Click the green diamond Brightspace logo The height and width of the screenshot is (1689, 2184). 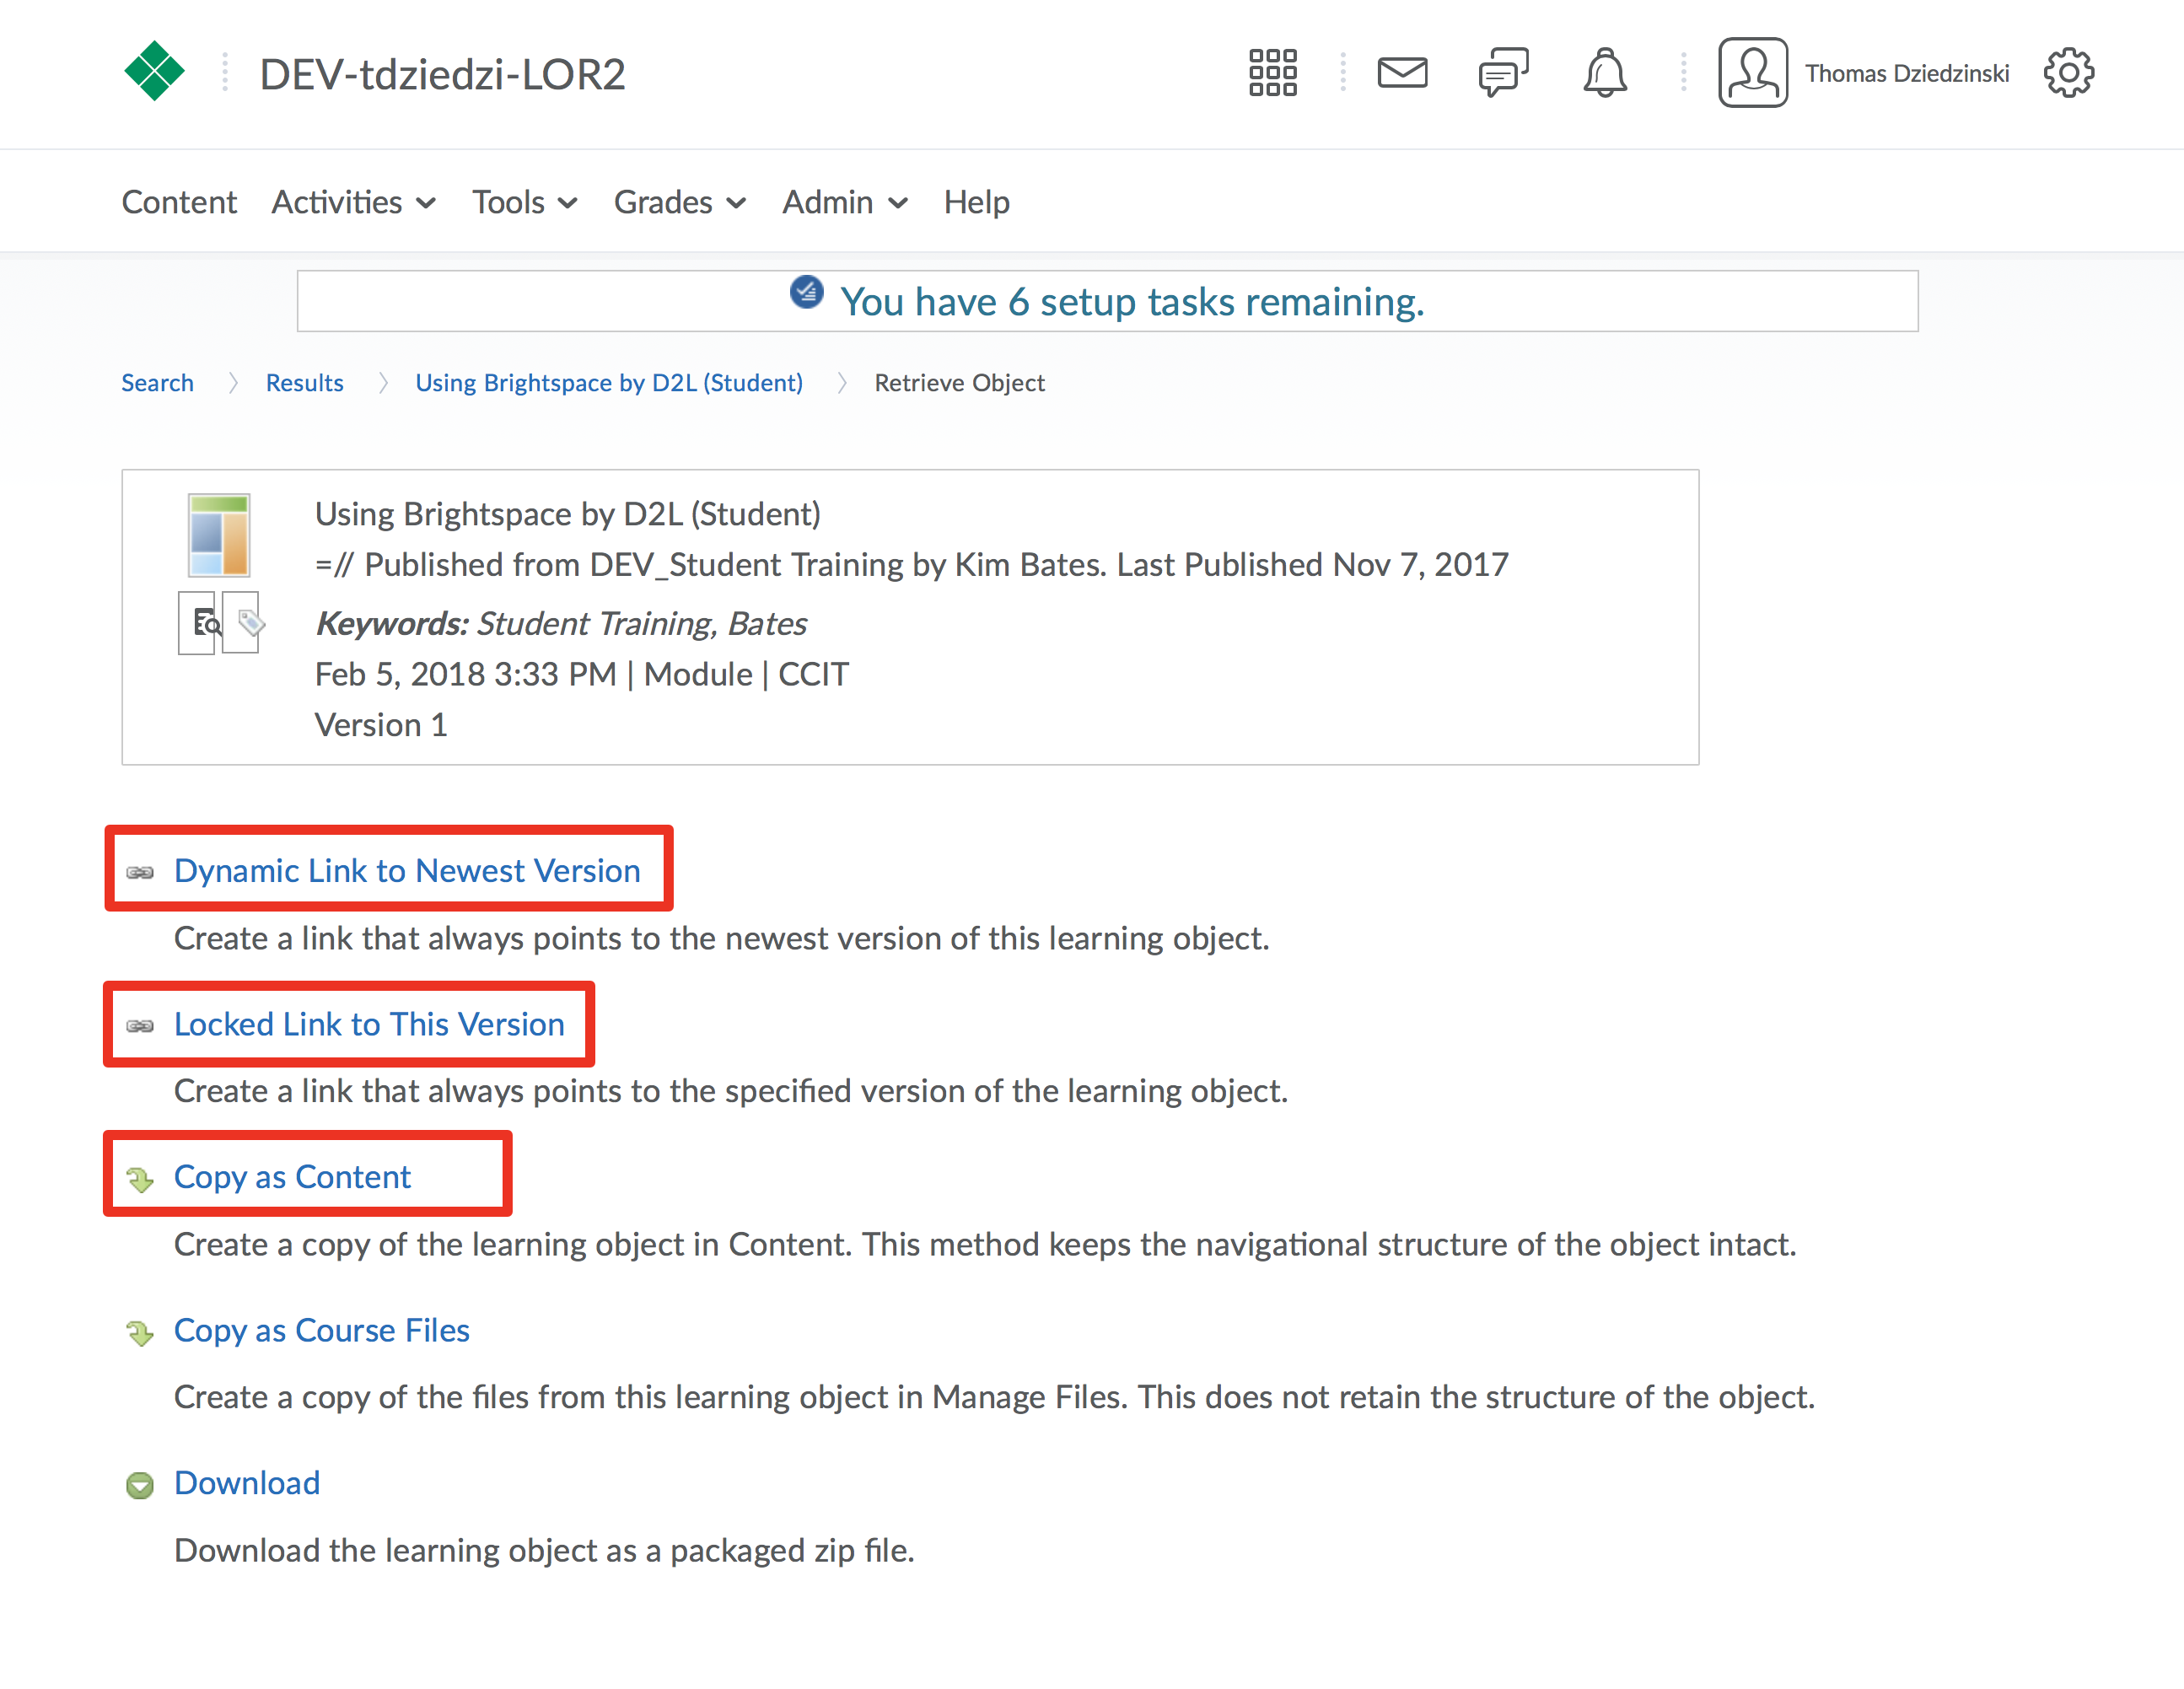154,71
